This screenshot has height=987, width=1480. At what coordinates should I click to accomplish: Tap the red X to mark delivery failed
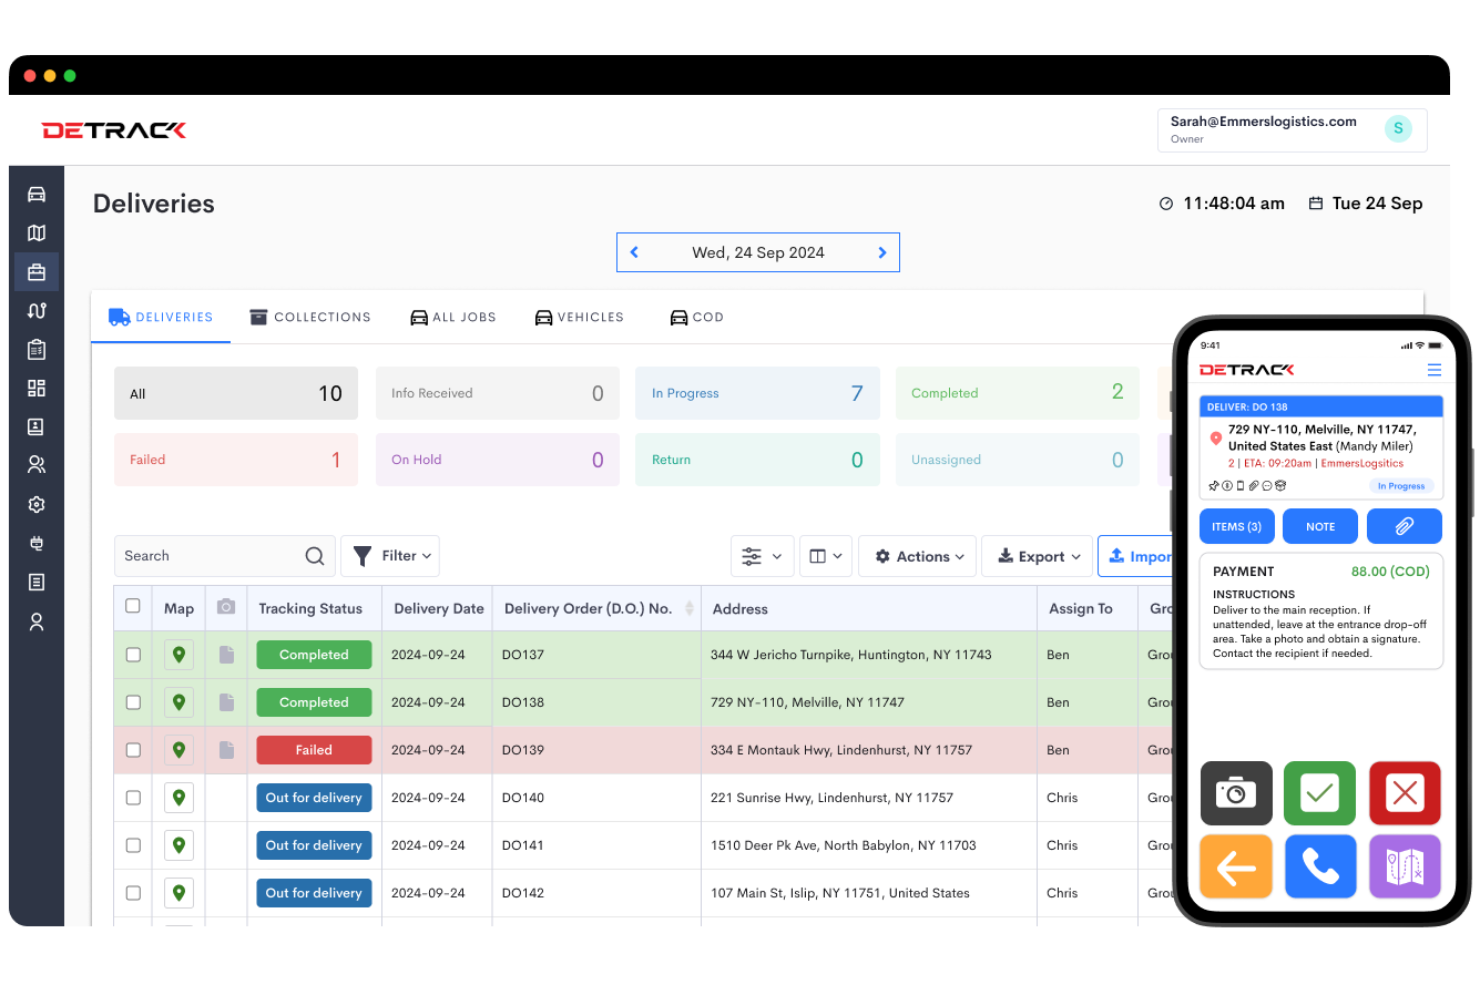click(1404, 793)
